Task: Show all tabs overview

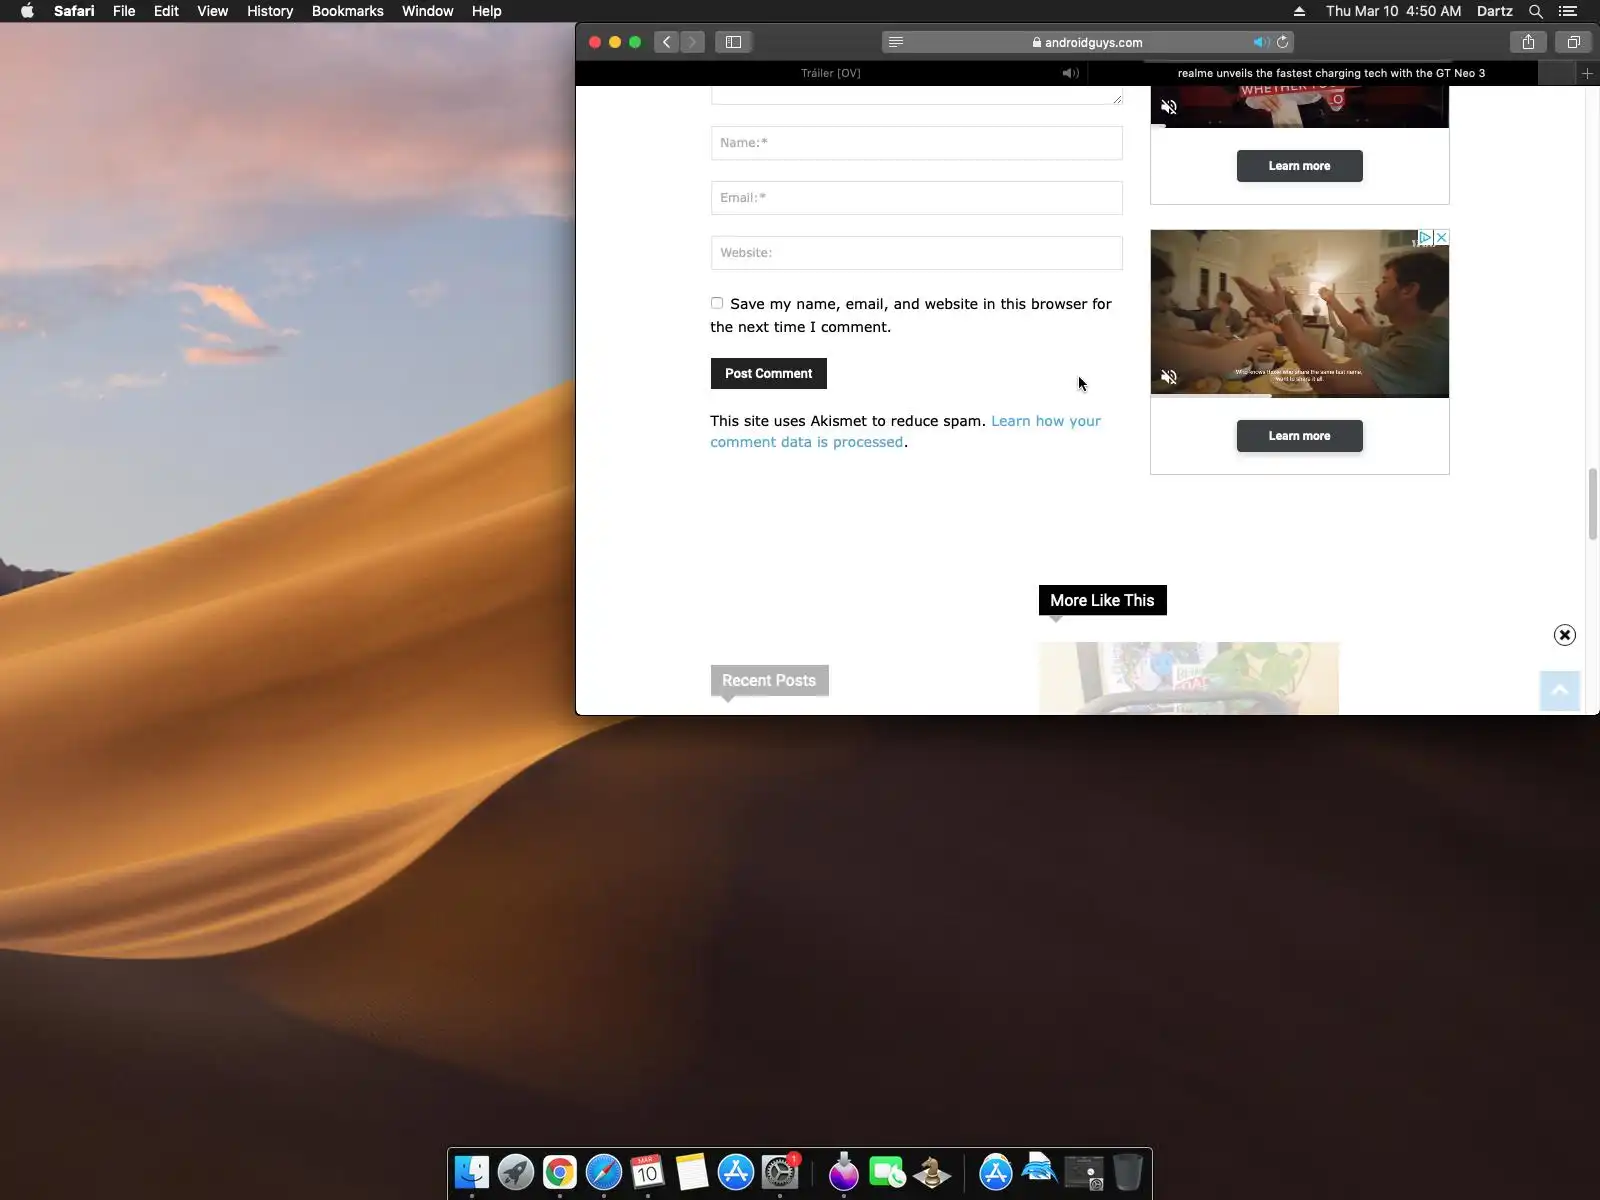Action: coord(1573,42)
